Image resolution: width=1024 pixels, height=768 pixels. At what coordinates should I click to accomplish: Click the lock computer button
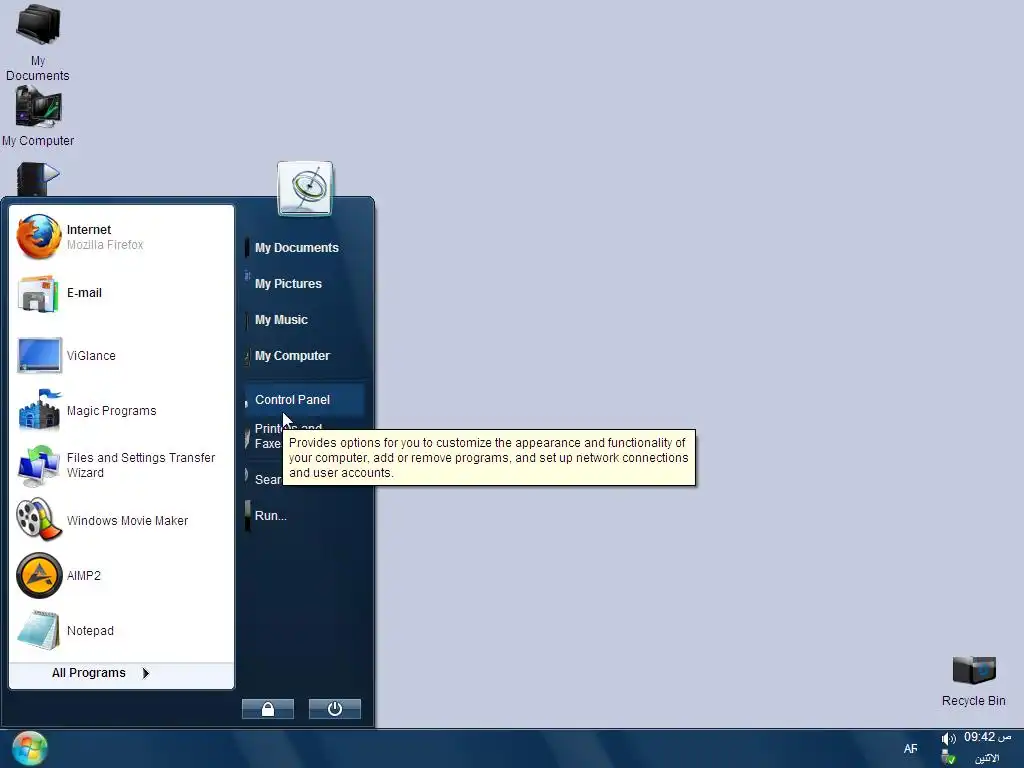tap(268, 709)
